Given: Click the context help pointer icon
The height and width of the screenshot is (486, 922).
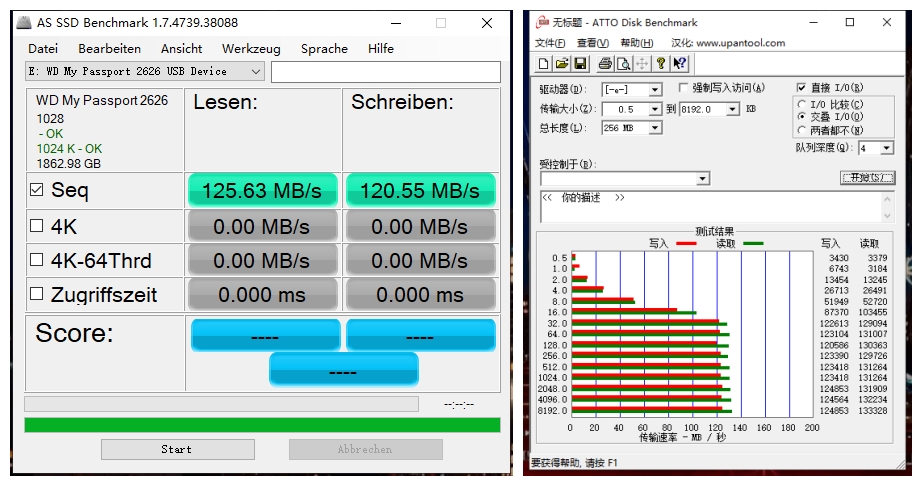Looking at the screenshot, I should 680,63.
